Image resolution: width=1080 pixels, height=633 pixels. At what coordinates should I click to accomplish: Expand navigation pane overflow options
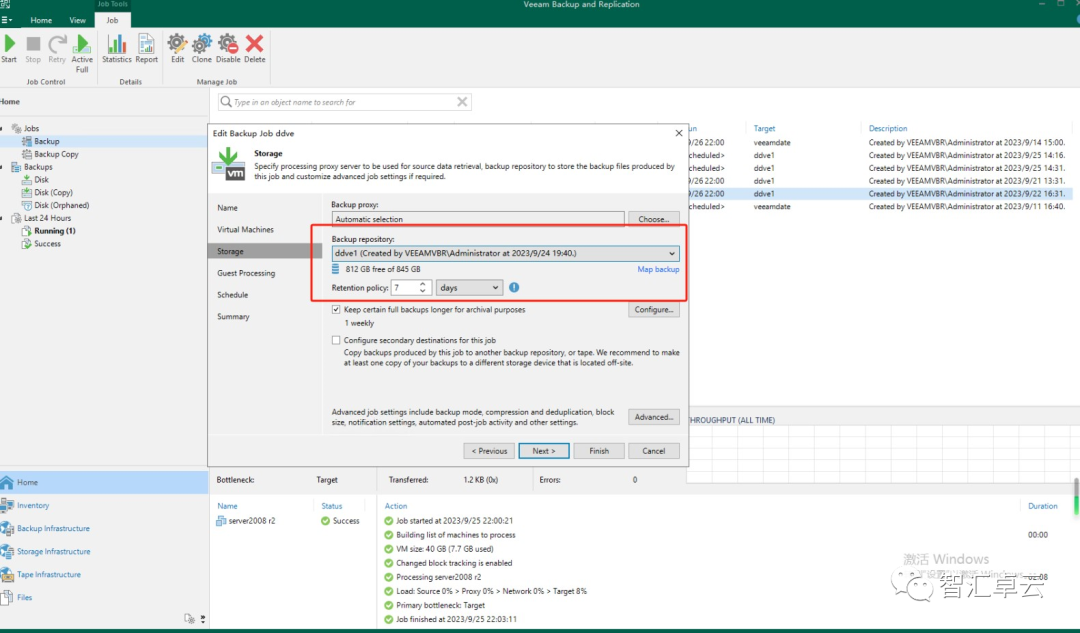(x=202, y=619)
